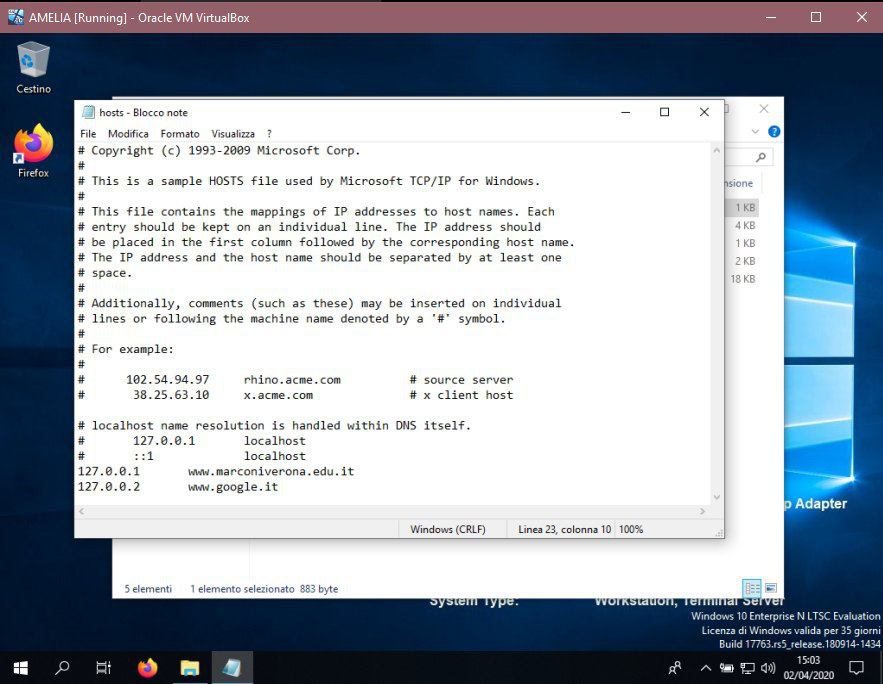Expand the Explorer ribbon chevron
This screenshot has width=883, height=684.
[x=755, y=132]
